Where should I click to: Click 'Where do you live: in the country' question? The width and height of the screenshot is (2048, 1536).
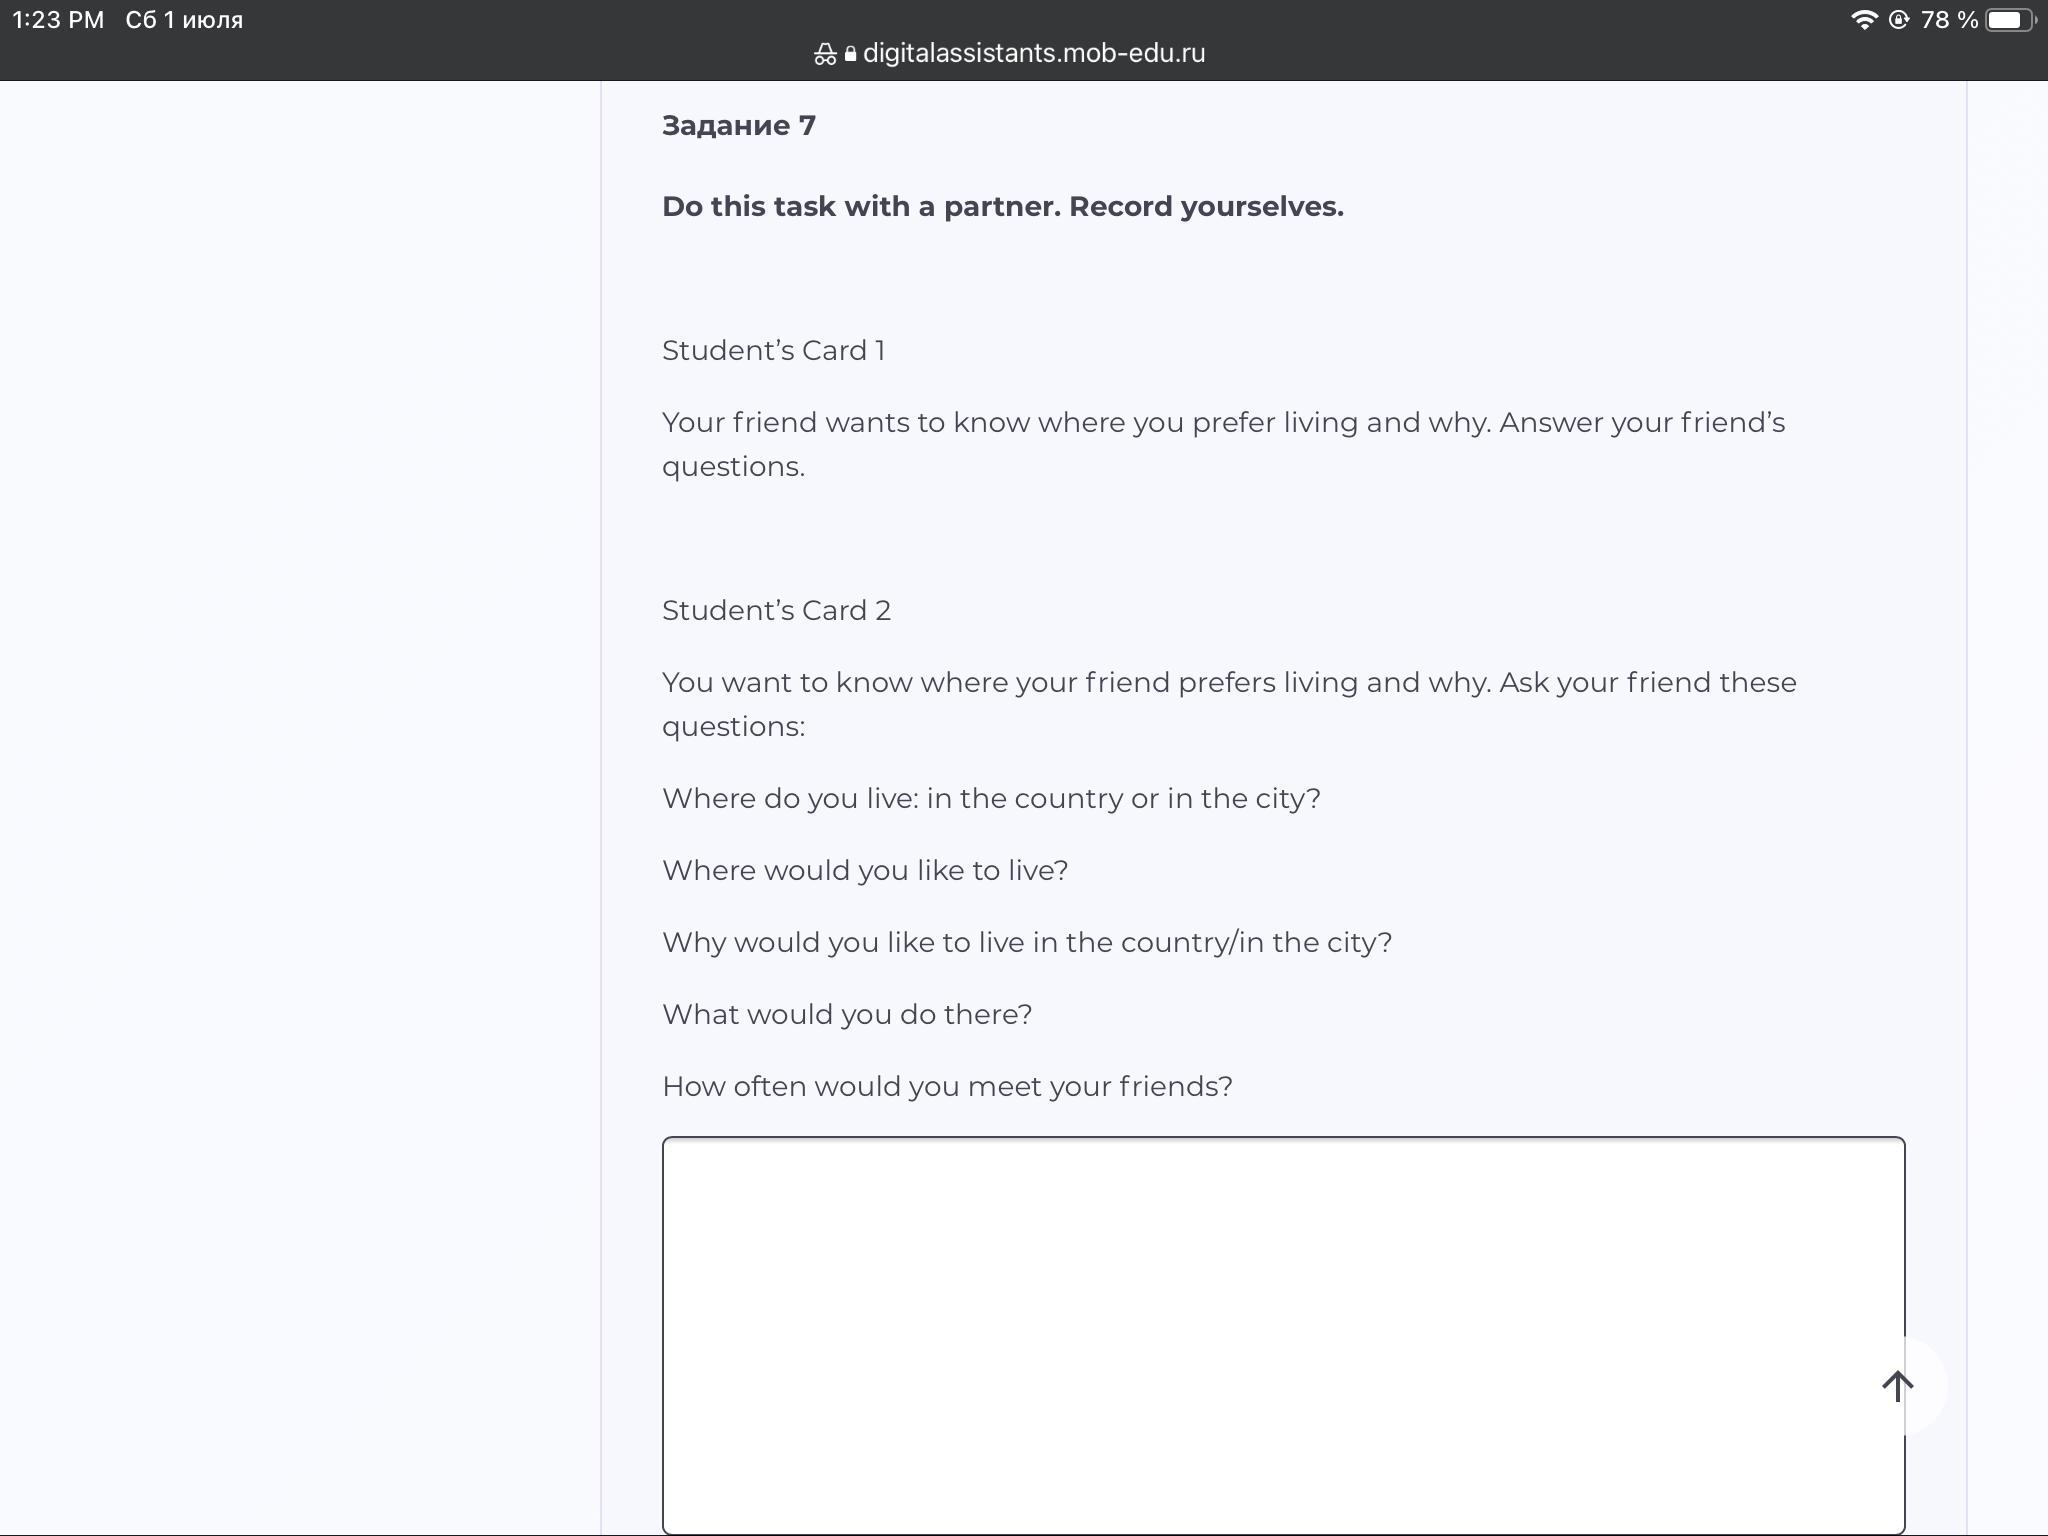[991, 799]
